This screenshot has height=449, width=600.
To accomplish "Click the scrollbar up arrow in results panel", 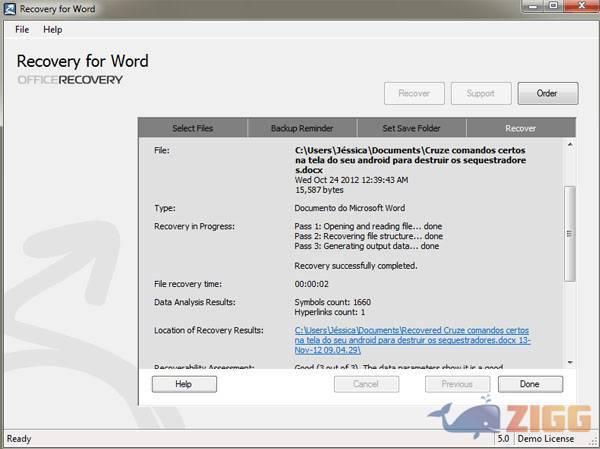I will 570,146.
